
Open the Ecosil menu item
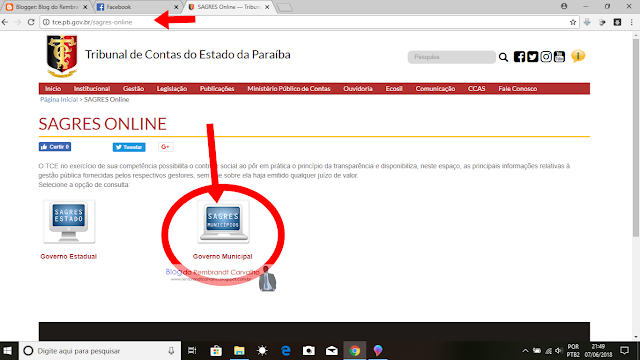(x=394, y=89)
